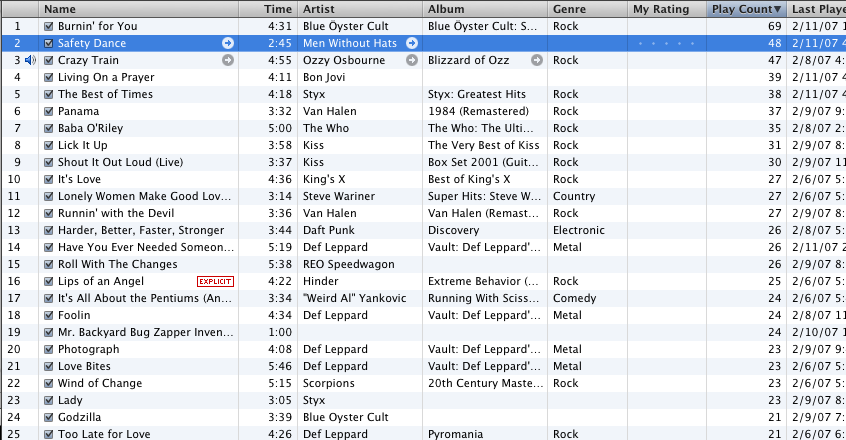
Task: Uncheck the Baba O'Riley checkbox
Action: coord(49,128)
